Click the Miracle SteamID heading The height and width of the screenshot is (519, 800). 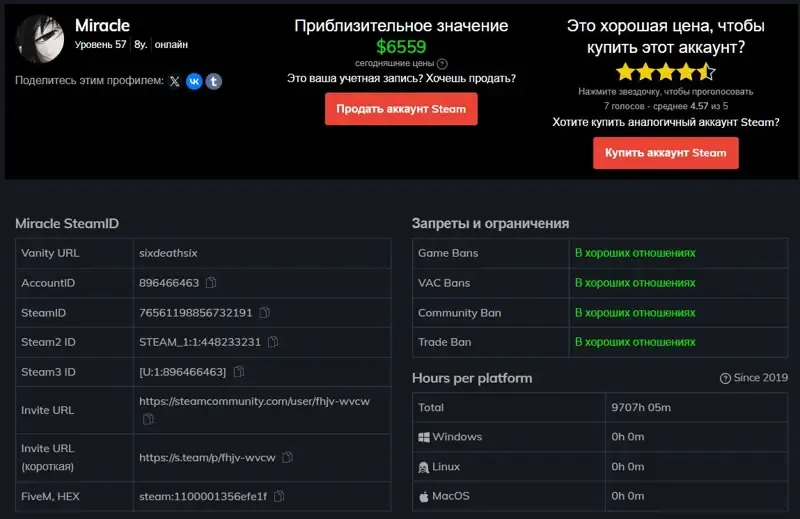click(67, 224)
